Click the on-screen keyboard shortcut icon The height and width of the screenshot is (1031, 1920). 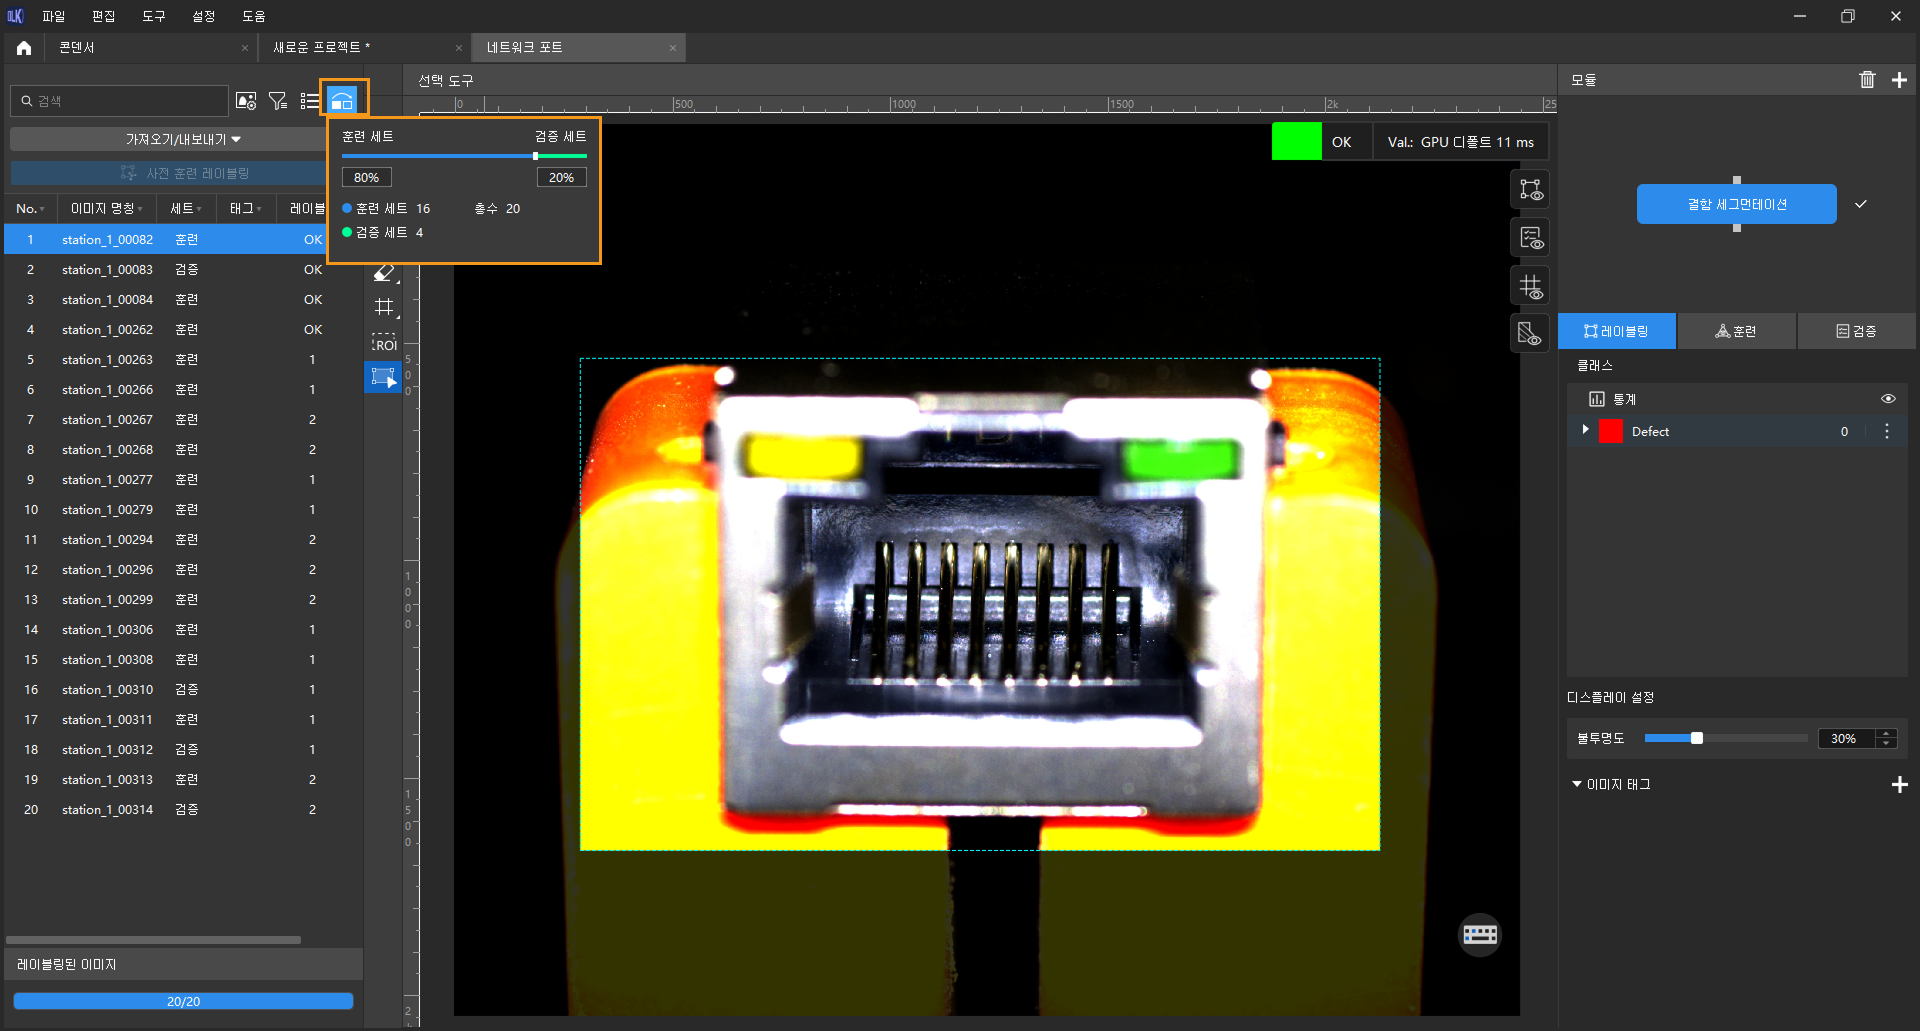1479,935
